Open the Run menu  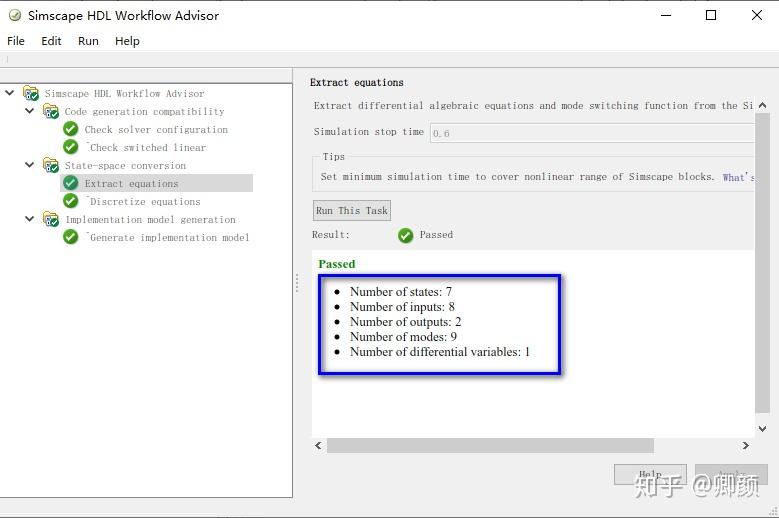88,41
